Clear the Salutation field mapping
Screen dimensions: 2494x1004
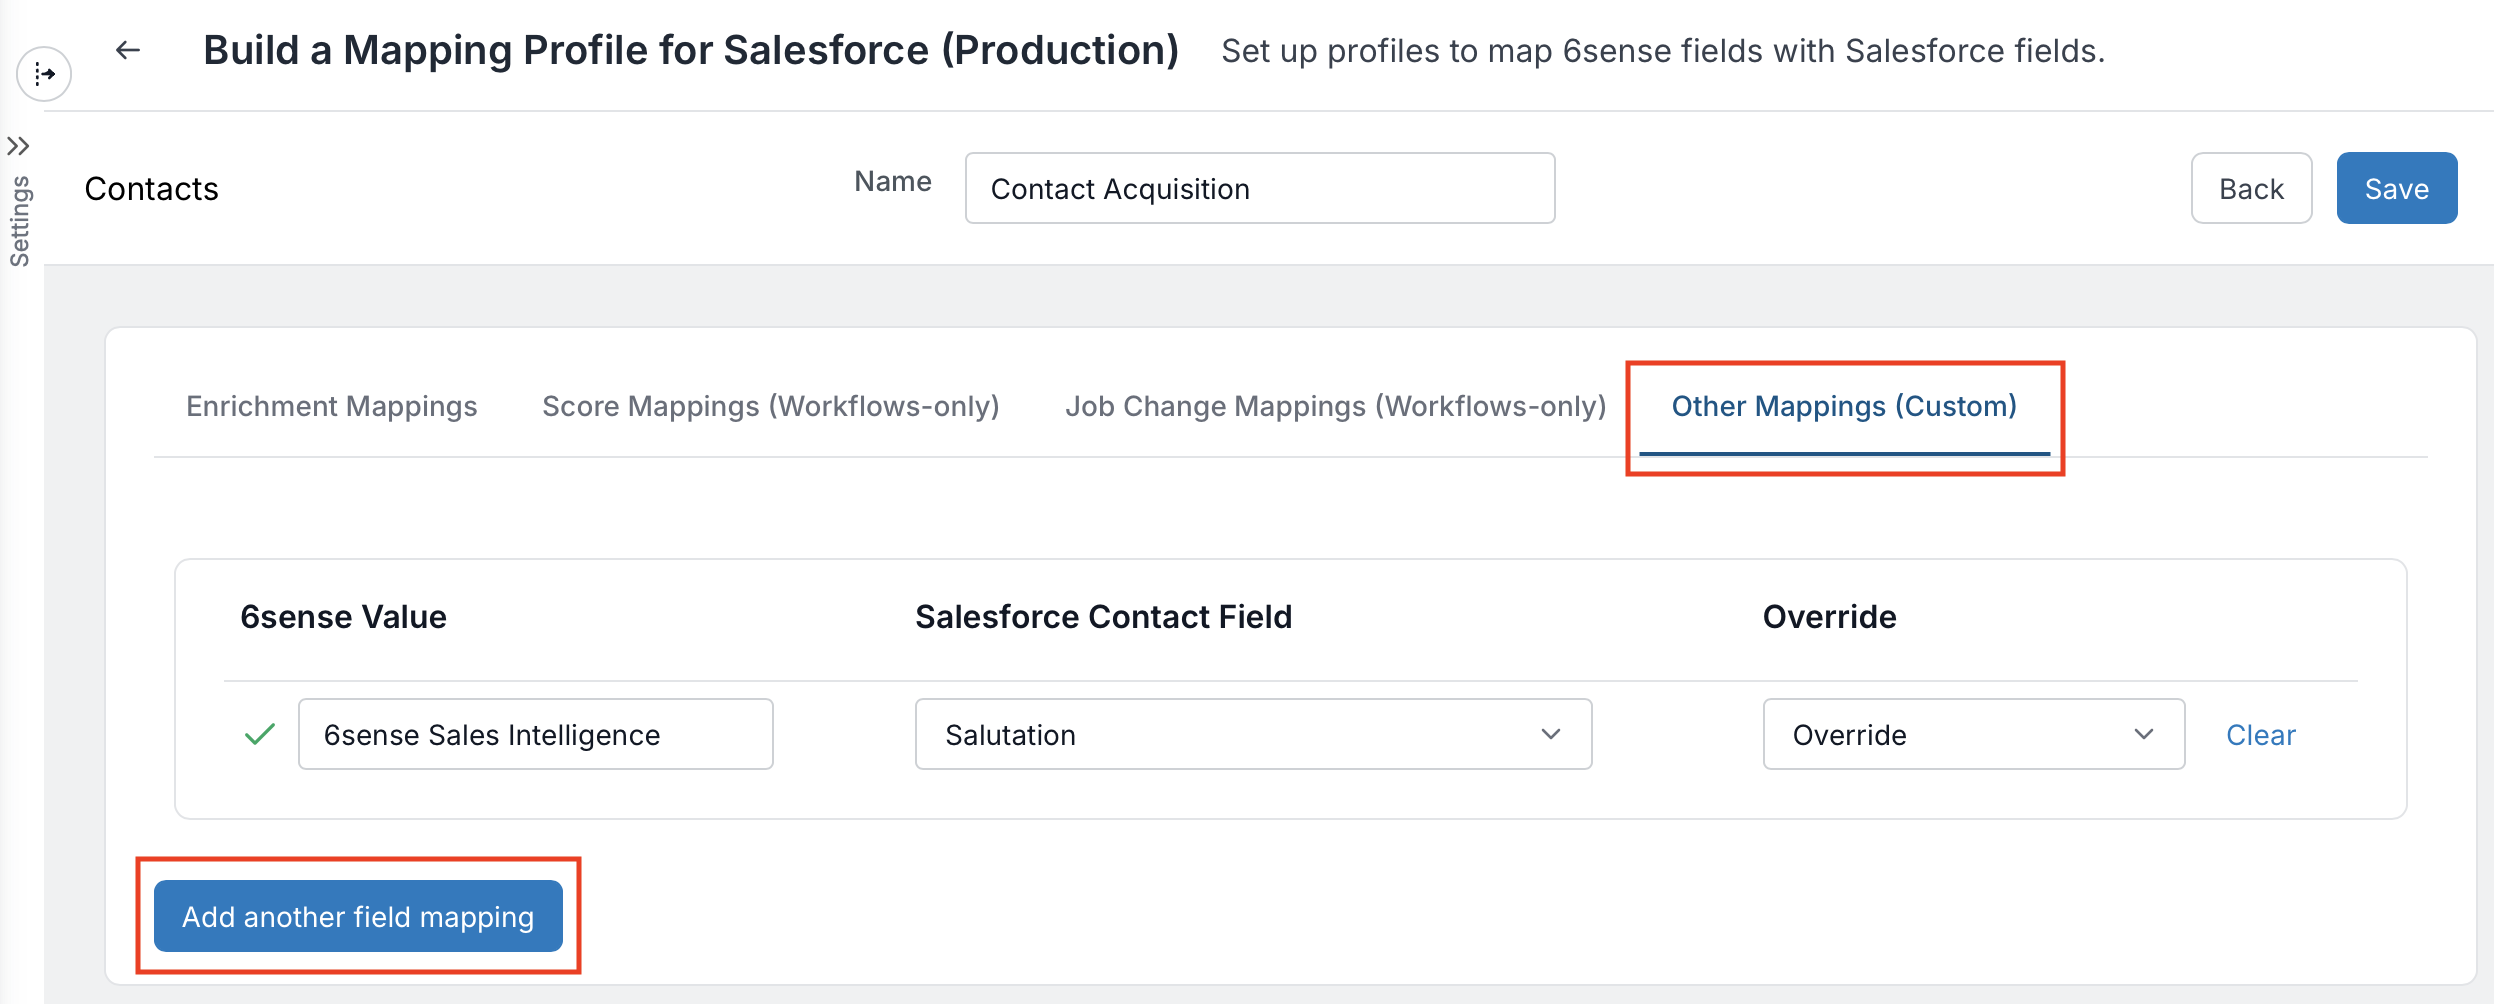tap(2260, 735)
